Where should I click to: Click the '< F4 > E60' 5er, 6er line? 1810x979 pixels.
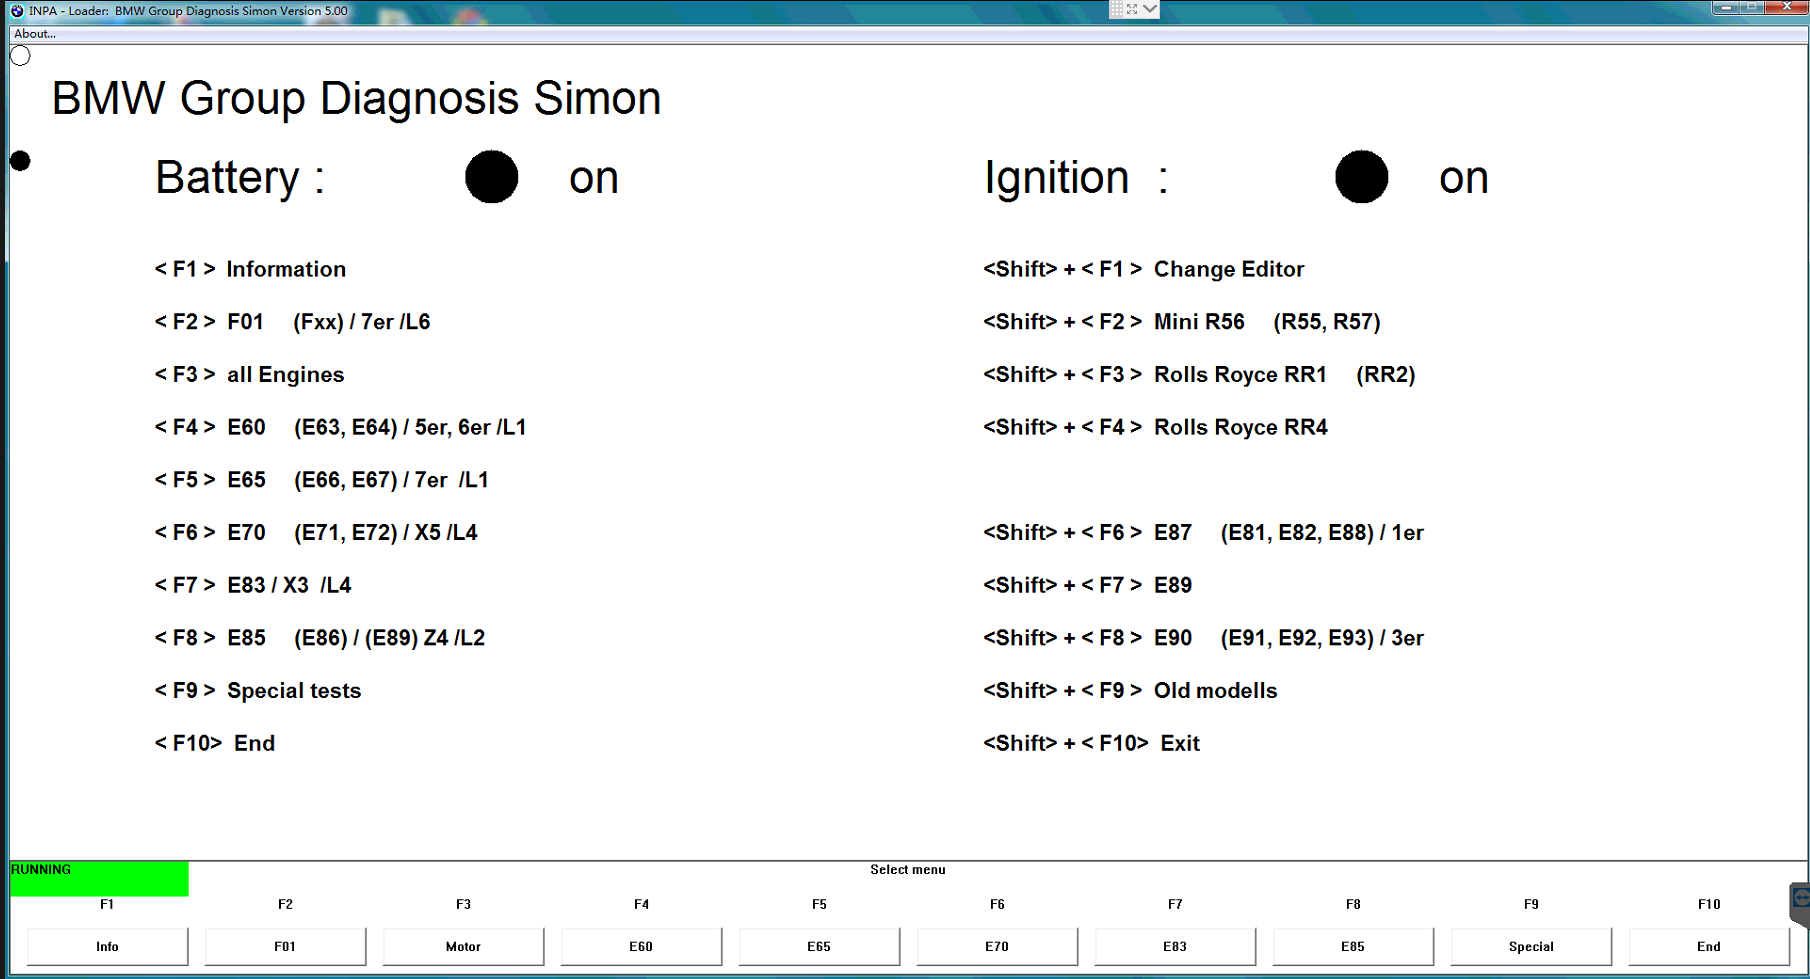click(340, 427)
